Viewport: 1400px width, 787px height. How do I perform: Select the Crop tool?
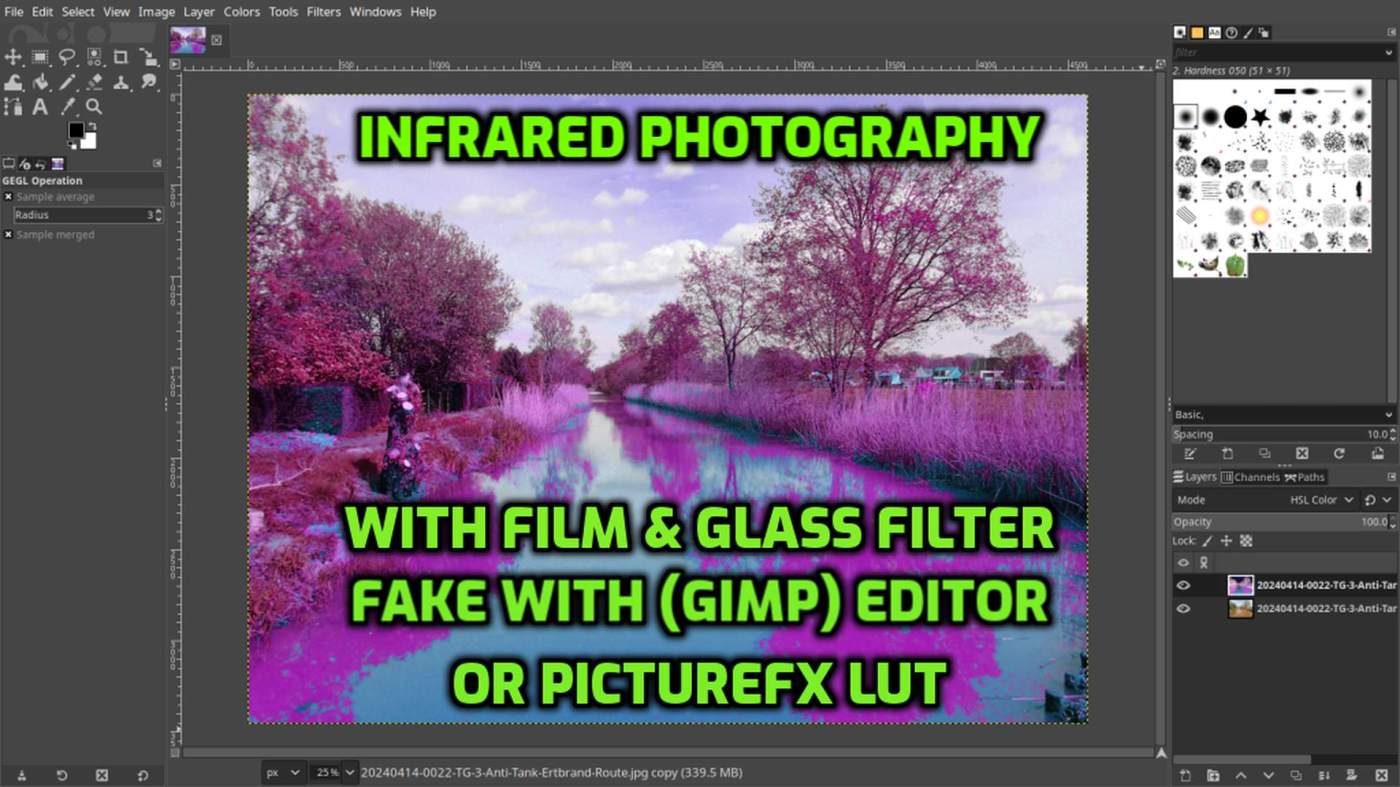pos(121,57)
